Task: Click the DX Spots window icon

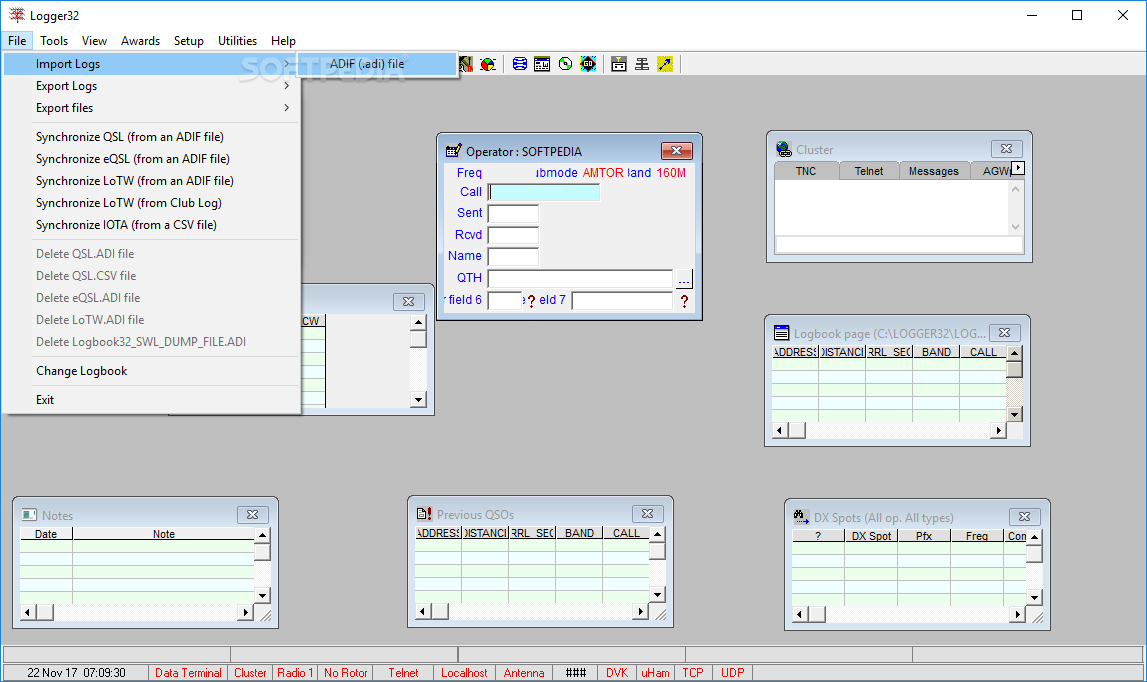Action: [801, 517]
